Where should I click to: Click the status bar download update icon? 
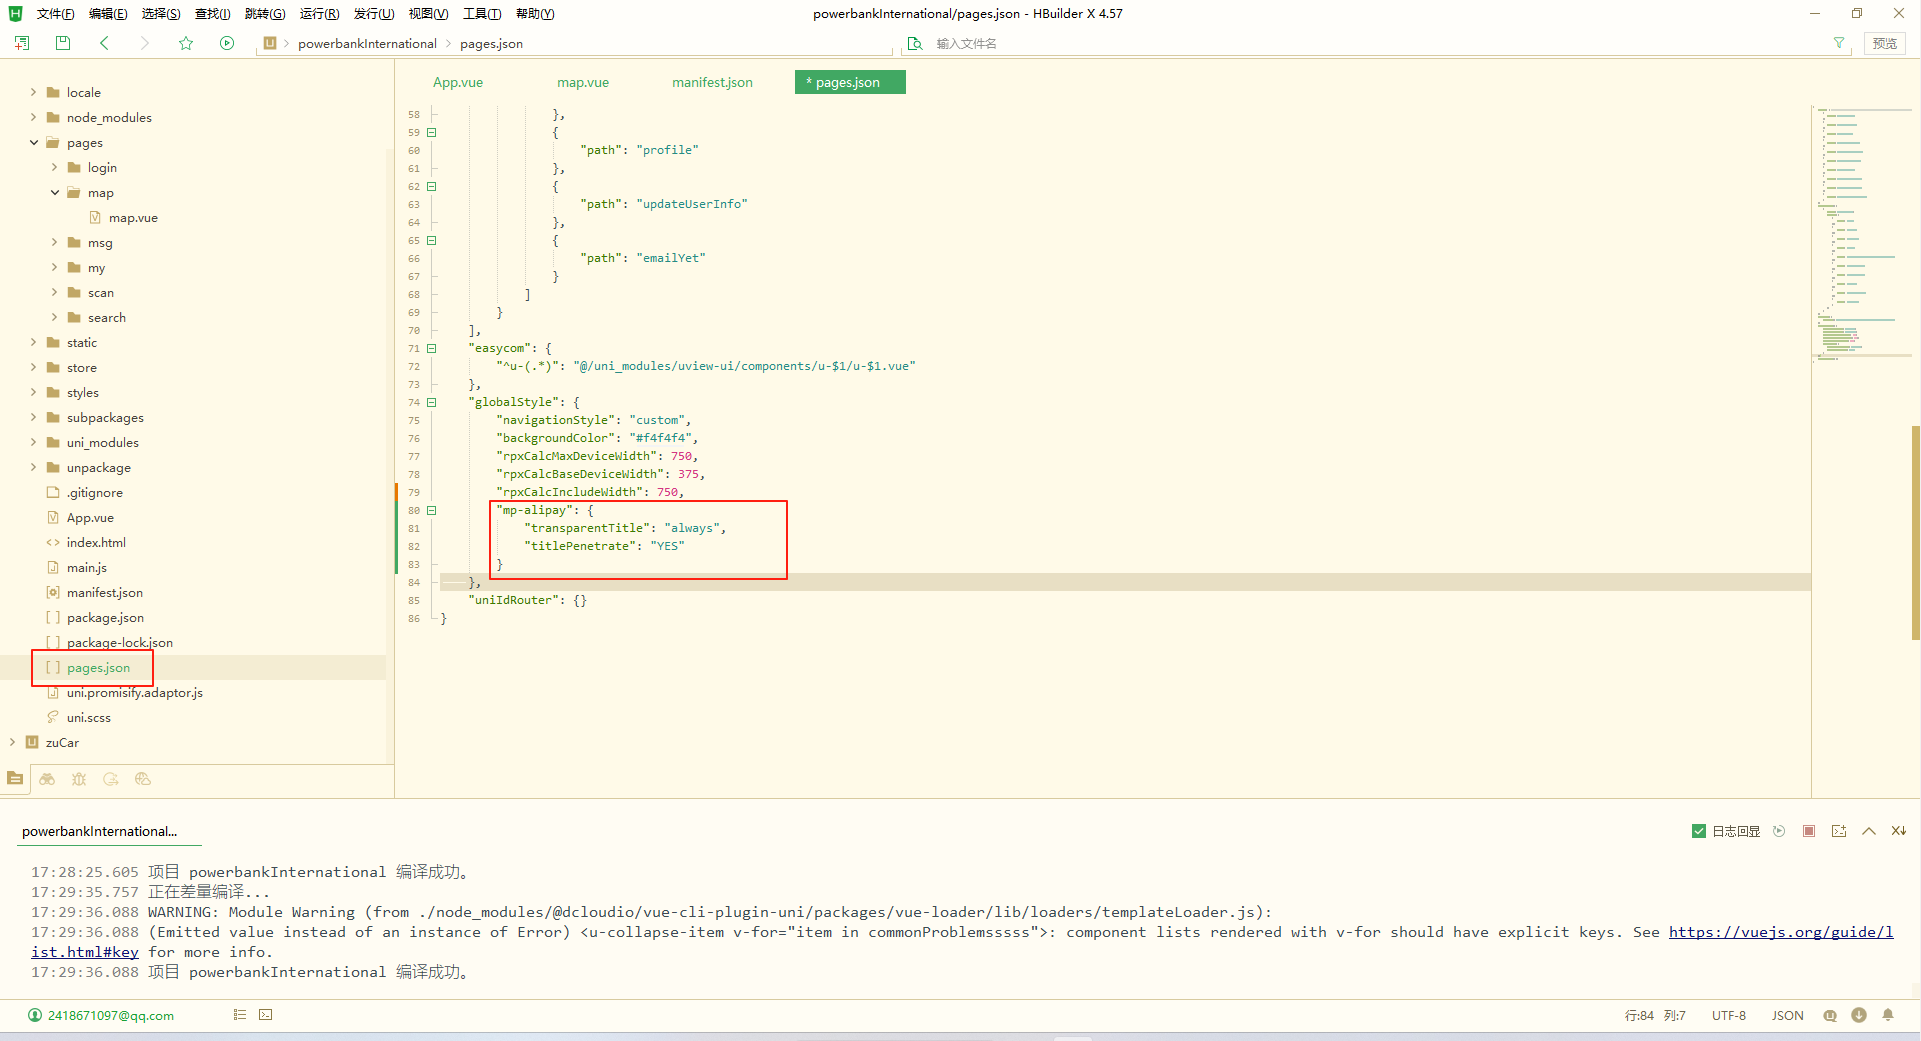tap(1859, 1015)
